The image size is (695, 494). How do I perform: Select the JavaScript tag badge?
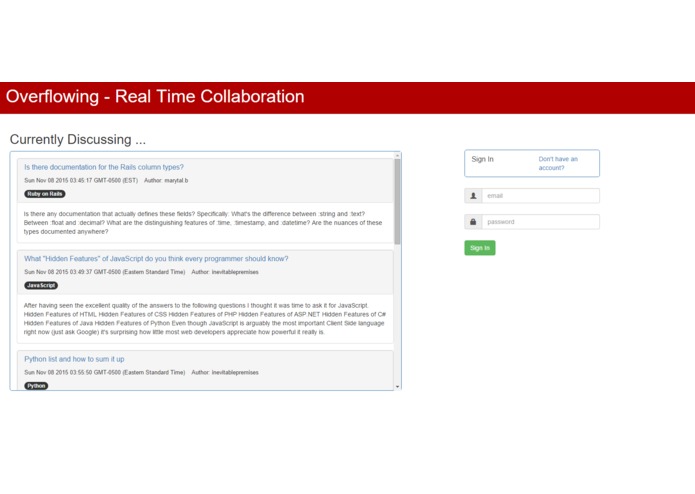[x=41, y=286]
